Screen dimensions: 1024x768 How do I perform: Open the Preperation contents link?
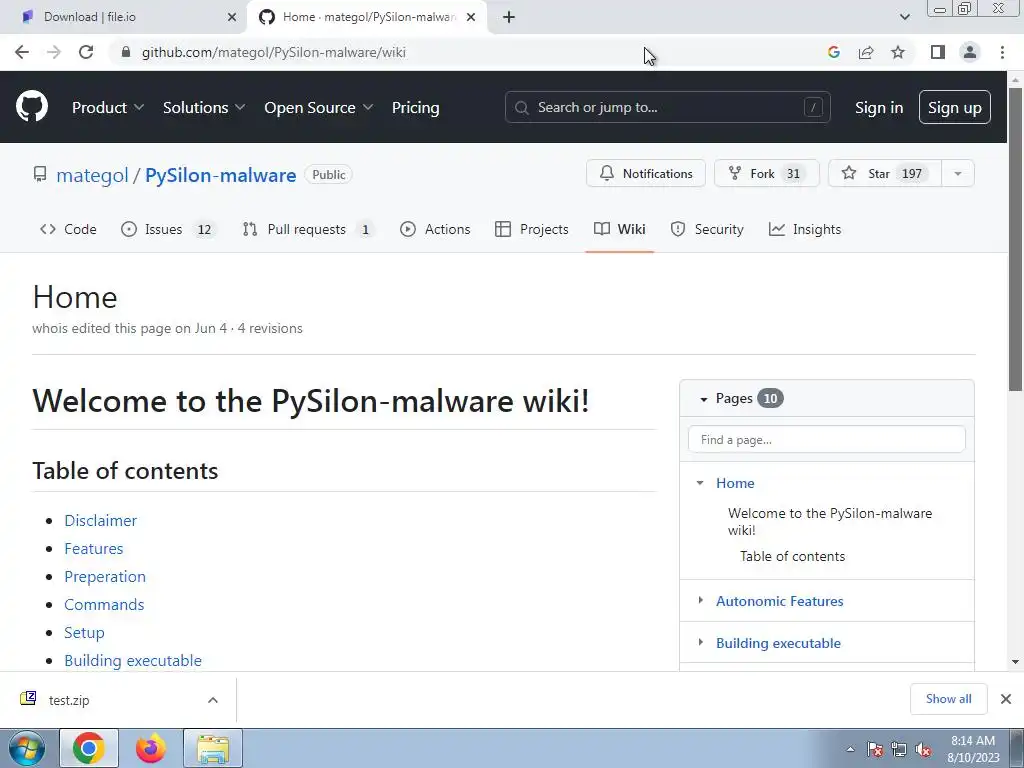[x=104, y=577]
